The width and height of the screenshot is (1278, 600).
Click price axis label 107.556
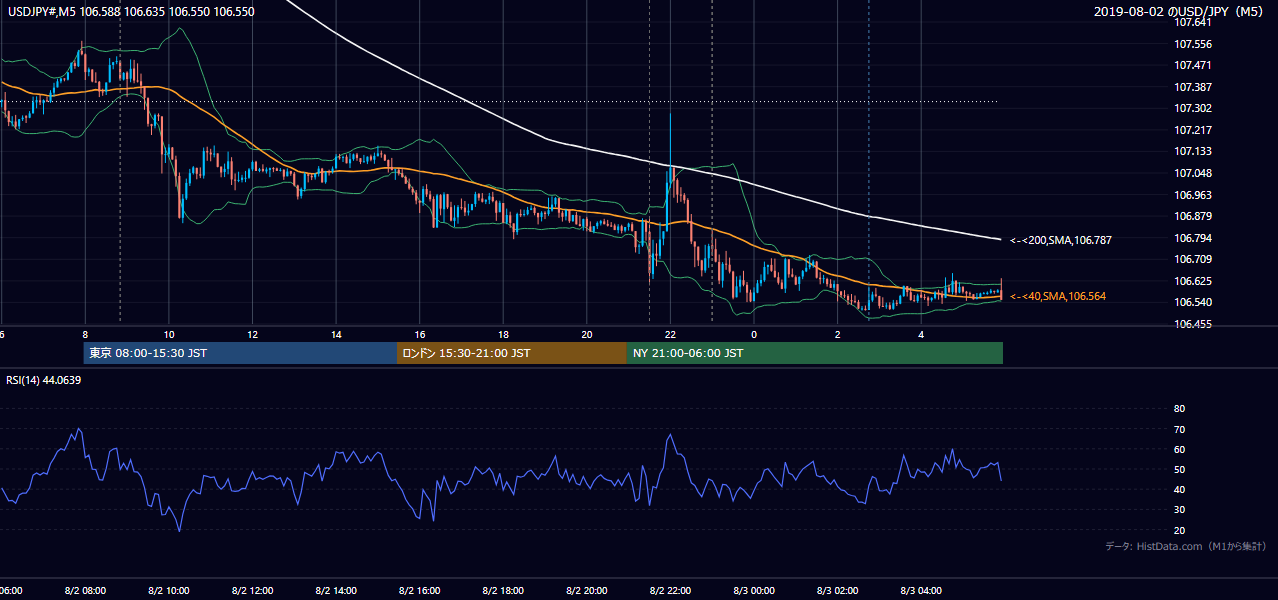1193,44
